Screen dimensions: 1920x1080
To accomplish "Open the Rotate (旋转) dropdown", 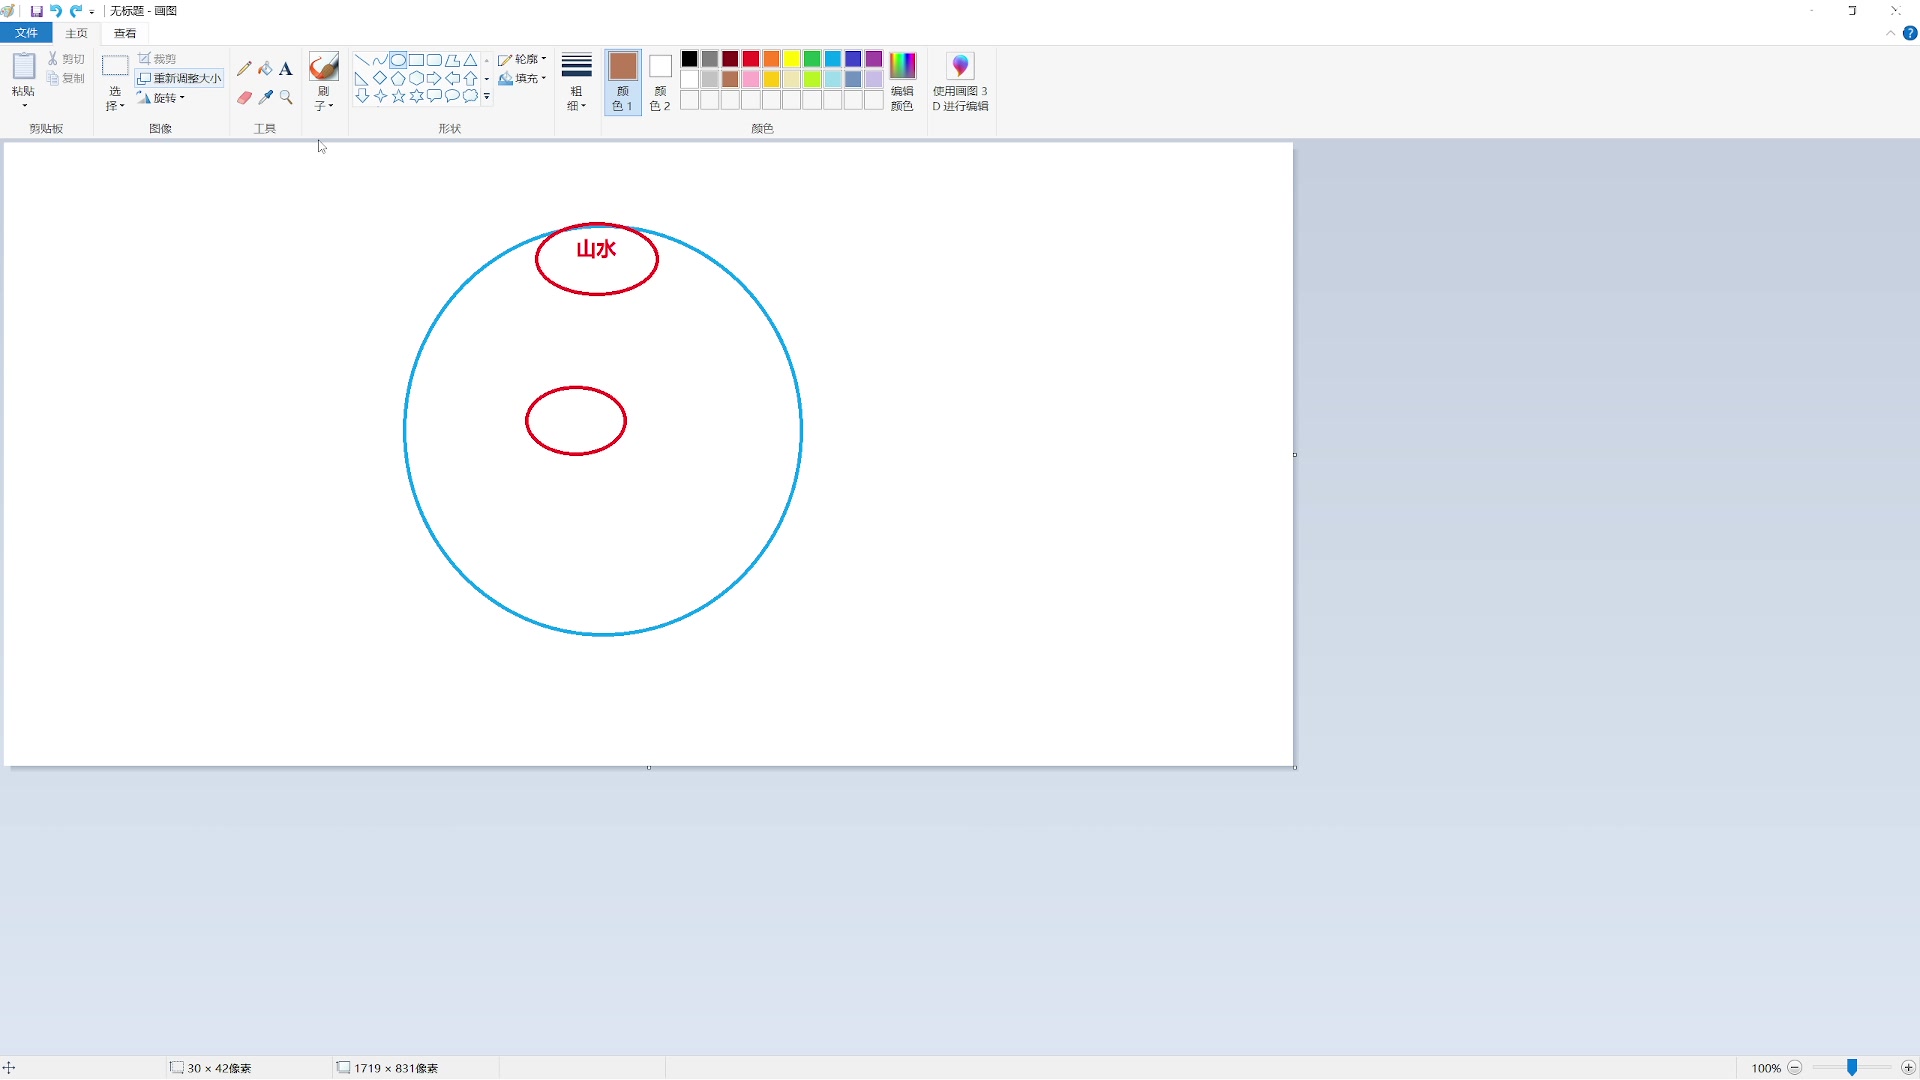I will [161, 98].
